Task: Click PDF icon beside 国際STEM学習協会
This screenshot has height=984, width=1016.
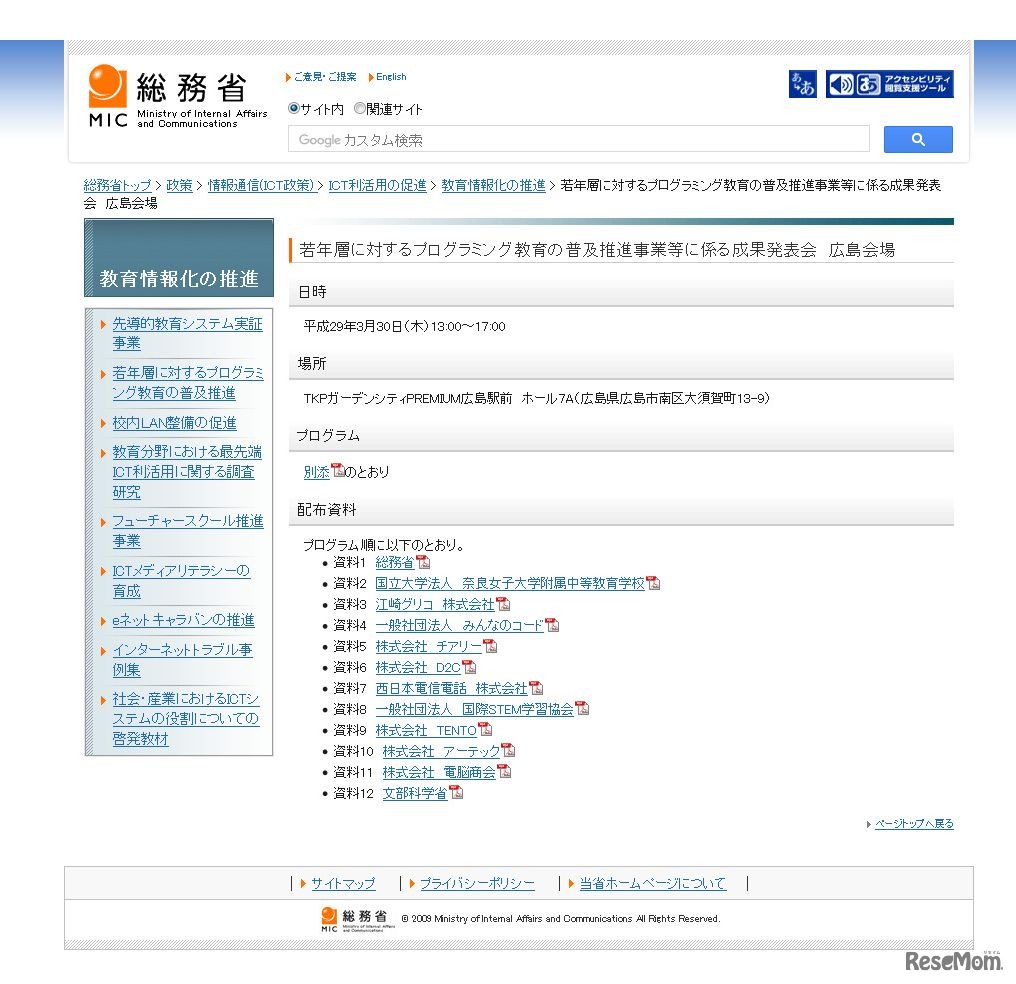Action: 582,709
